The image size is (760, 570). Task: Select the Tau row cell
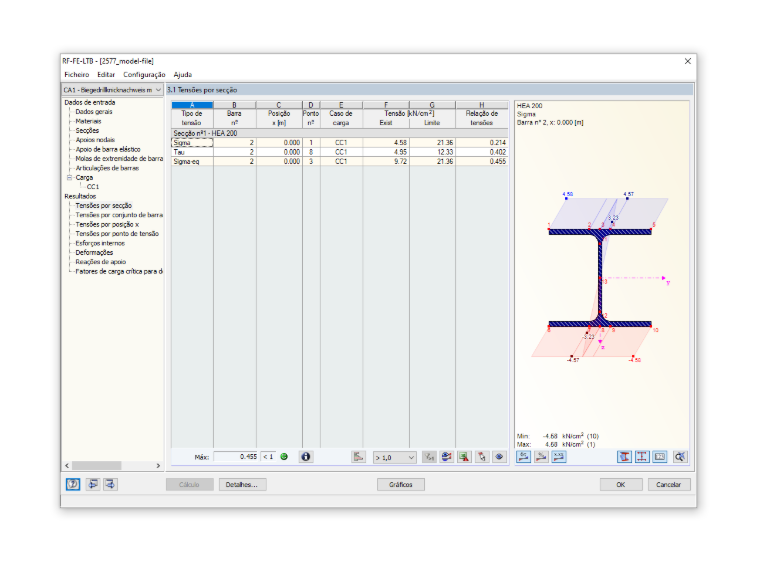[192, 152]
